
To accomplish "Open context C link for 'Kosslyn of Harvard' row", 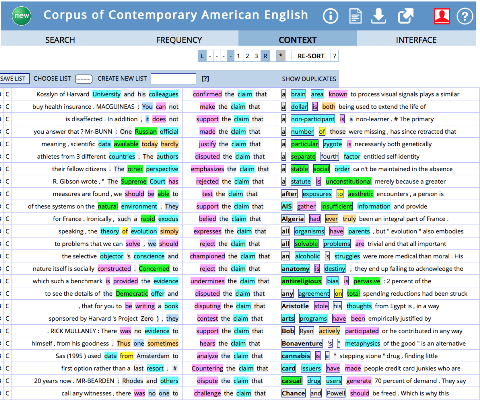I will pos(7,94).
